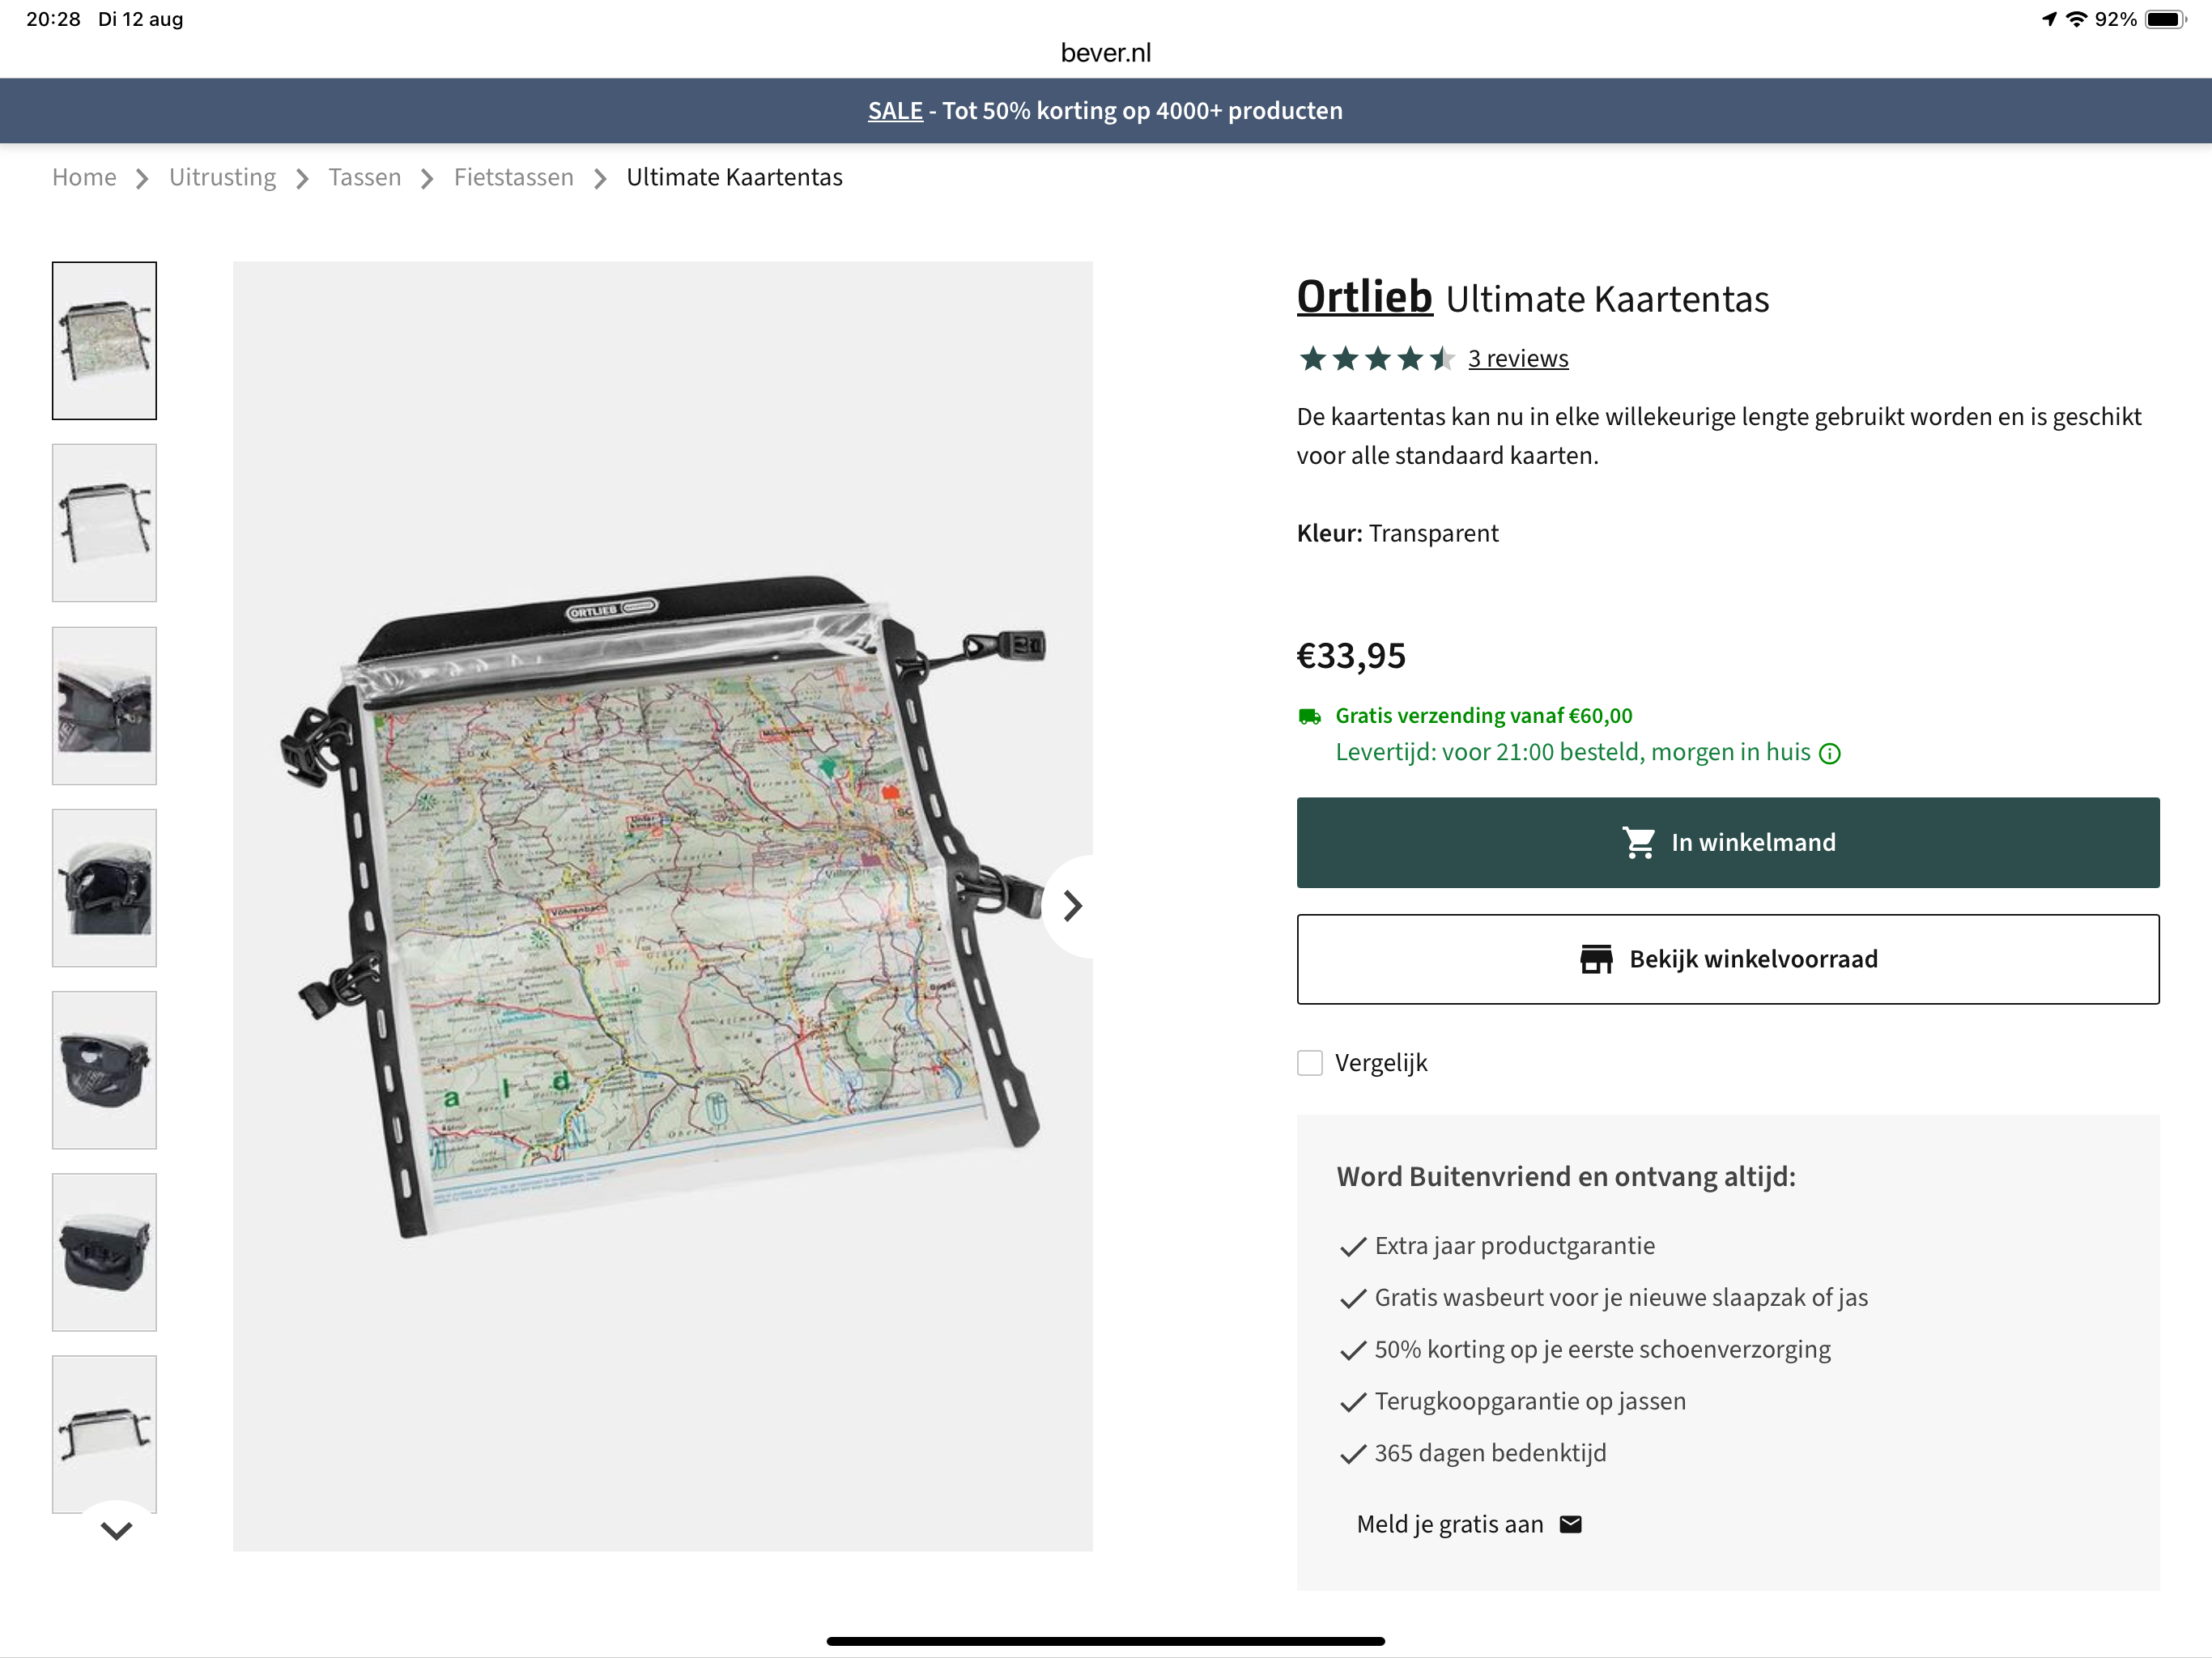The width and height of the screenshot is (2212, 1658).
Task: Click the envelope icon beside Meld je gratis aan
Action: point(1571,1524)
